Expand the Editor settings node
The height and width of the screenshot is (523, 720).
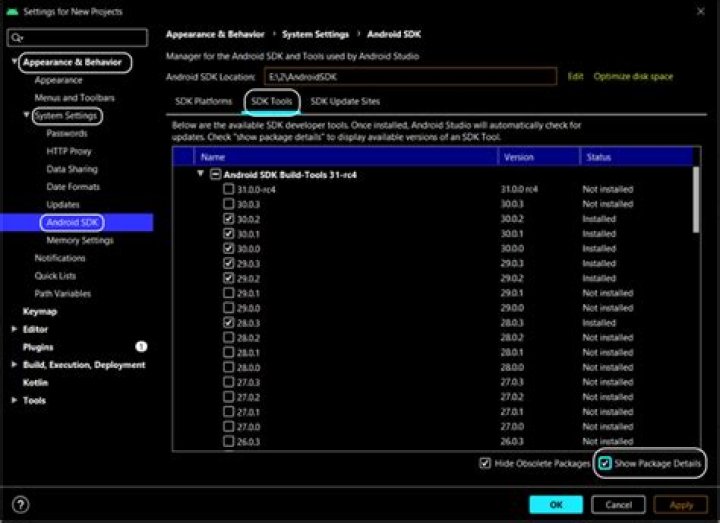tap(14, 329)
